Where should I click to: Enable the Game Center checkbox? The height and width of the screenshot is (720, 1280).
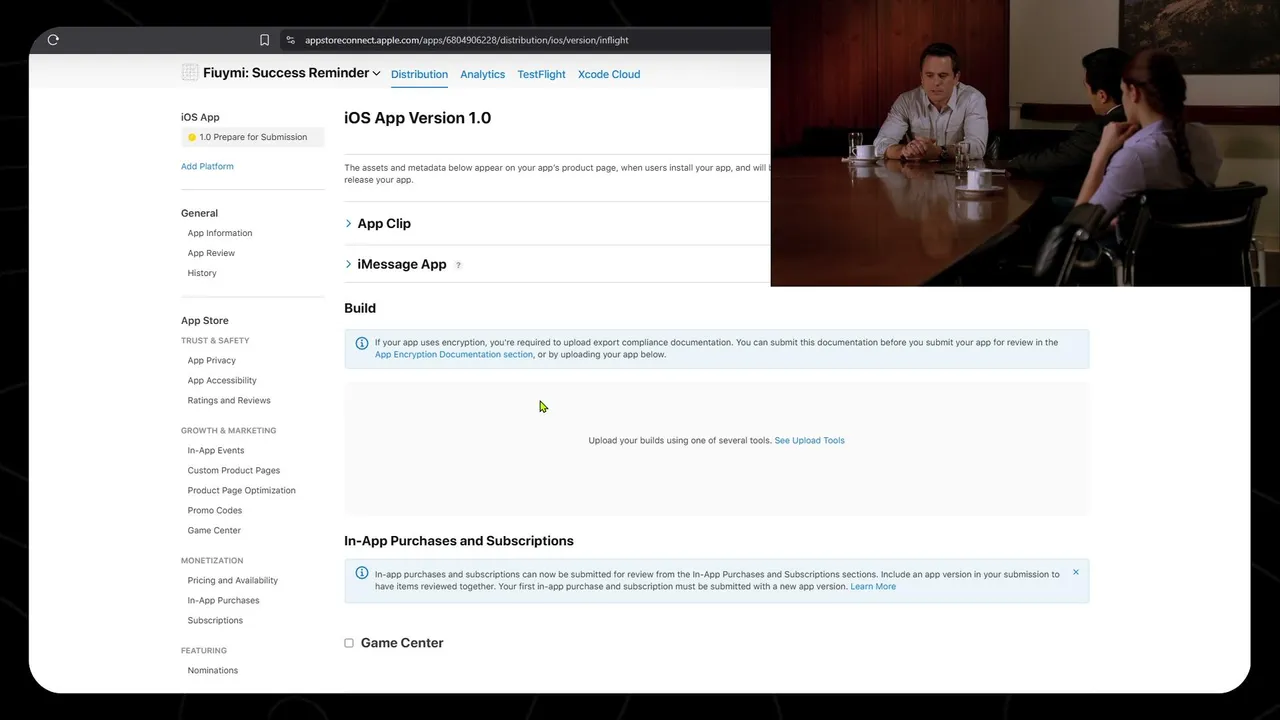(349, 643)
